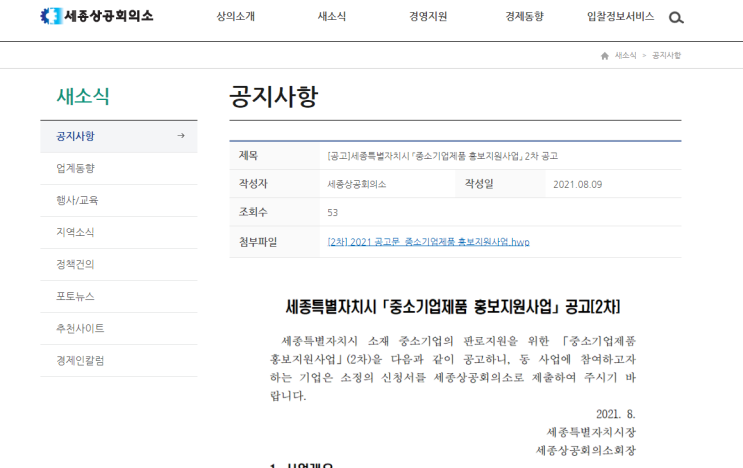Viewport: 743px width, 468px height.
Task: Click the 공지사항 page heading
Action: [274, 97]
